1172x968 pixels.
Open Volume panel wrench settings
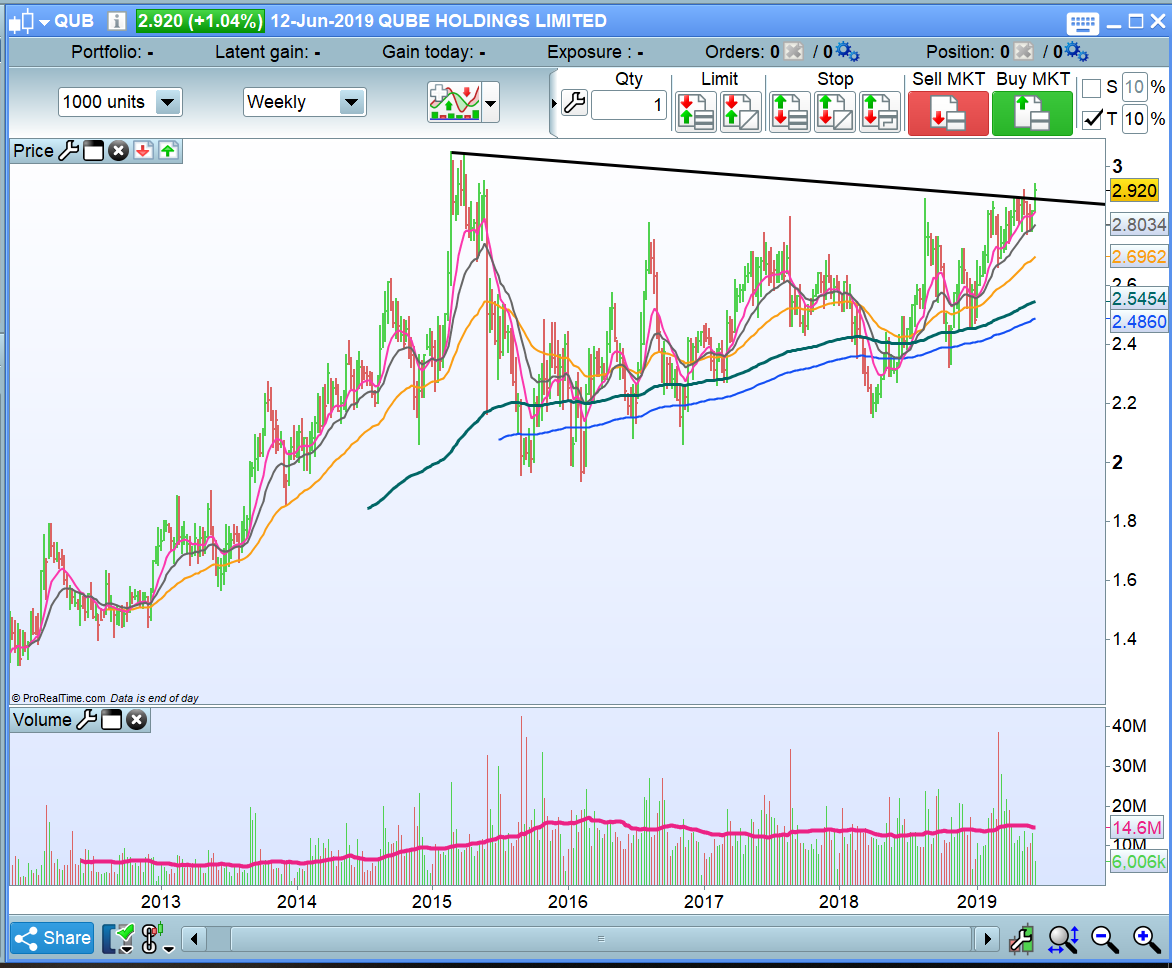(x=87, y=720)
